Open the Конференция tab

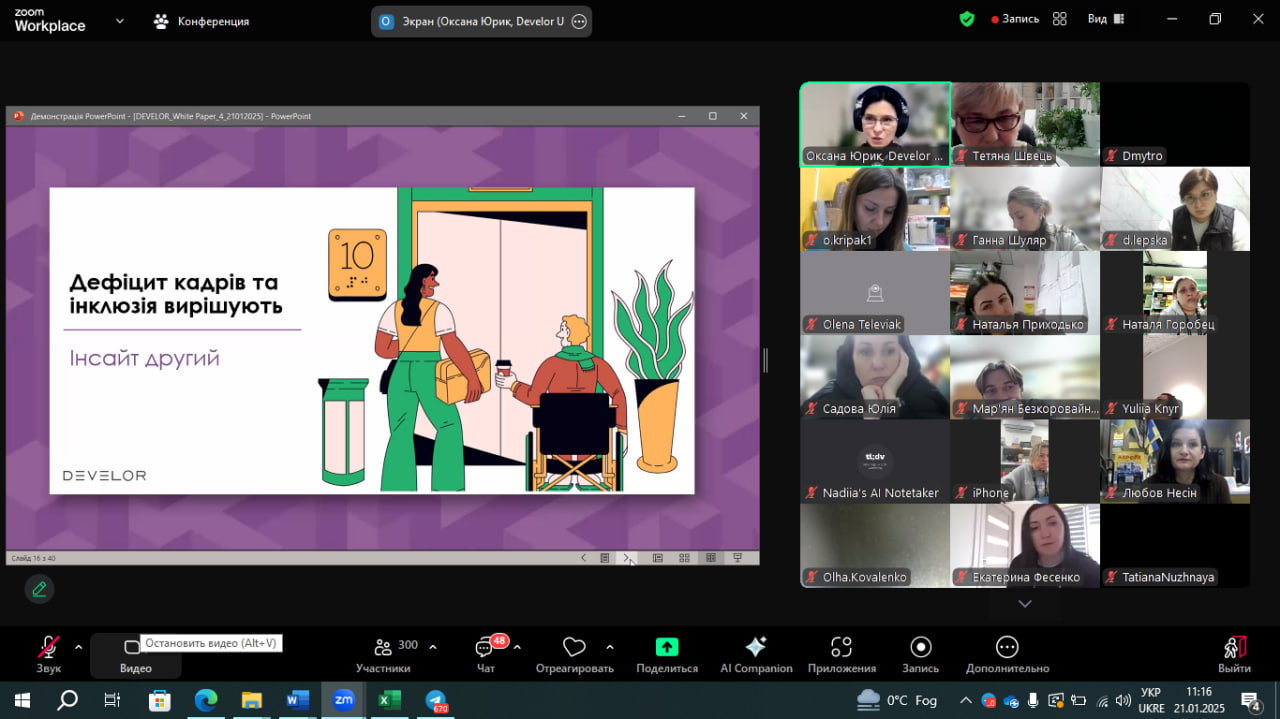(202, 21)
